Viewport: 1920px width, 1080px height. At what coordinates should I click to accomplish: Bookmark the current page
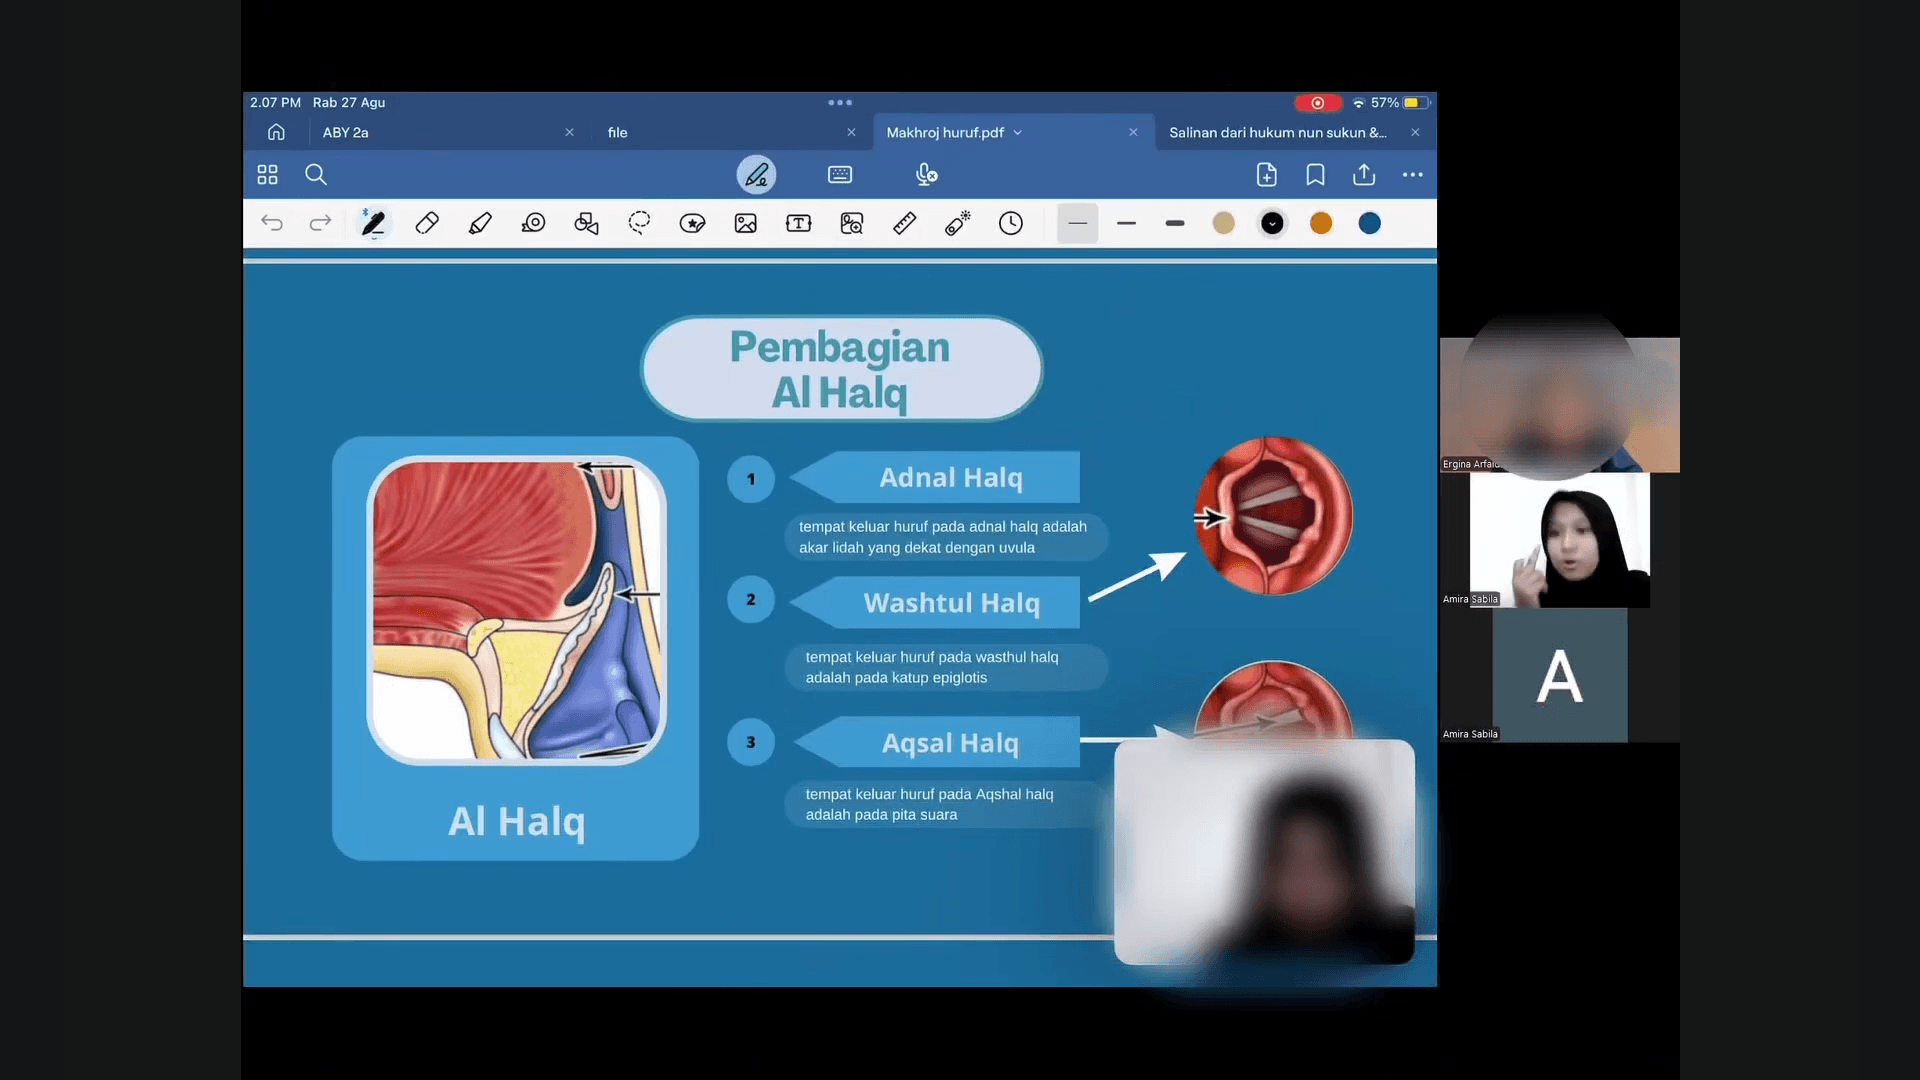1315,175
